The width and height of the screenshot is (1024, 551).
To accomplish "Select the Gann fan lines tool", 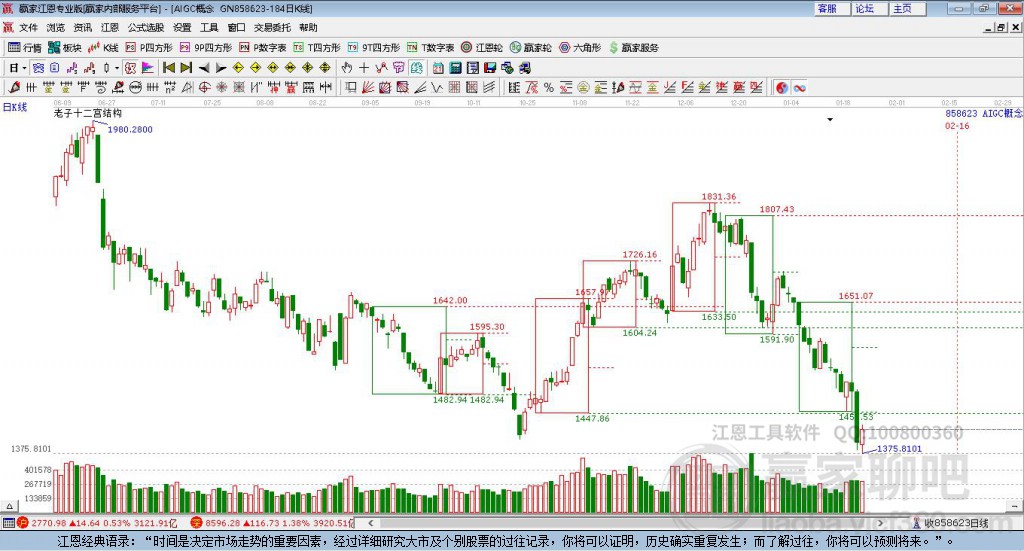I will (x=367, y=87).
